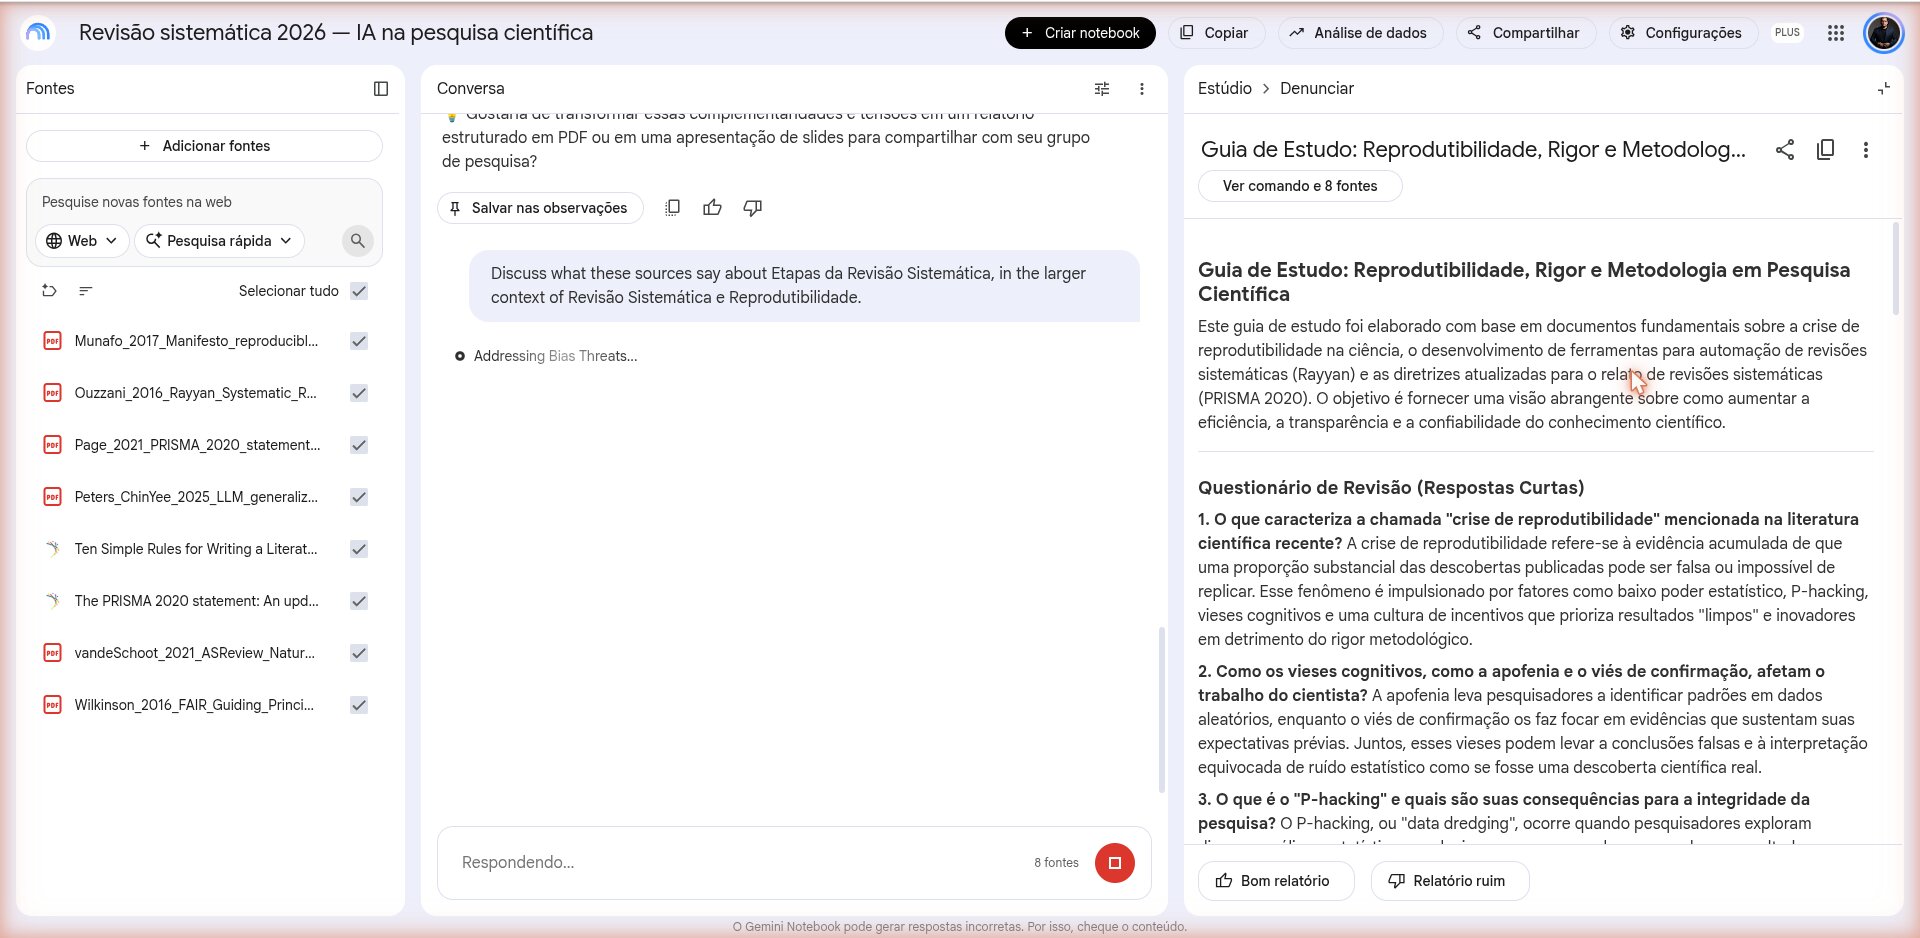Click the PLUS badge
Screen dimensions: 1920x938
tap(1787, 33)
